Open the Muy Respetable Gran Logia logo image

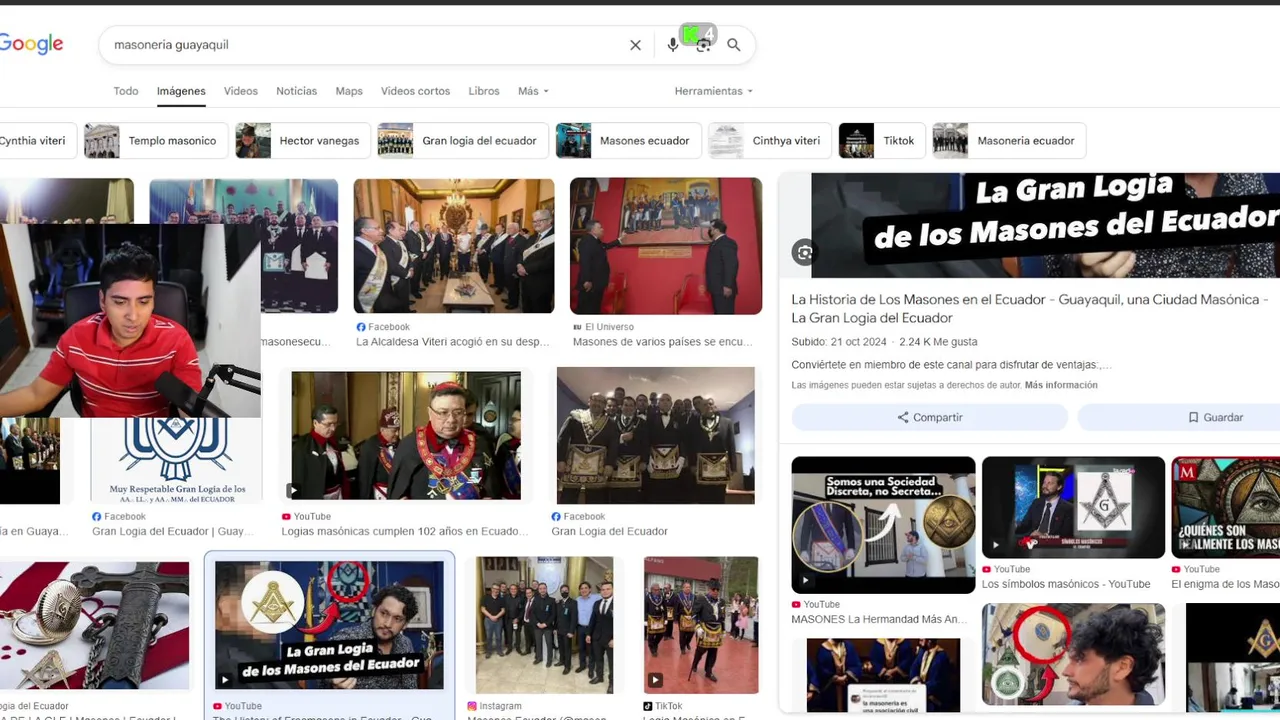coord(176,460)
